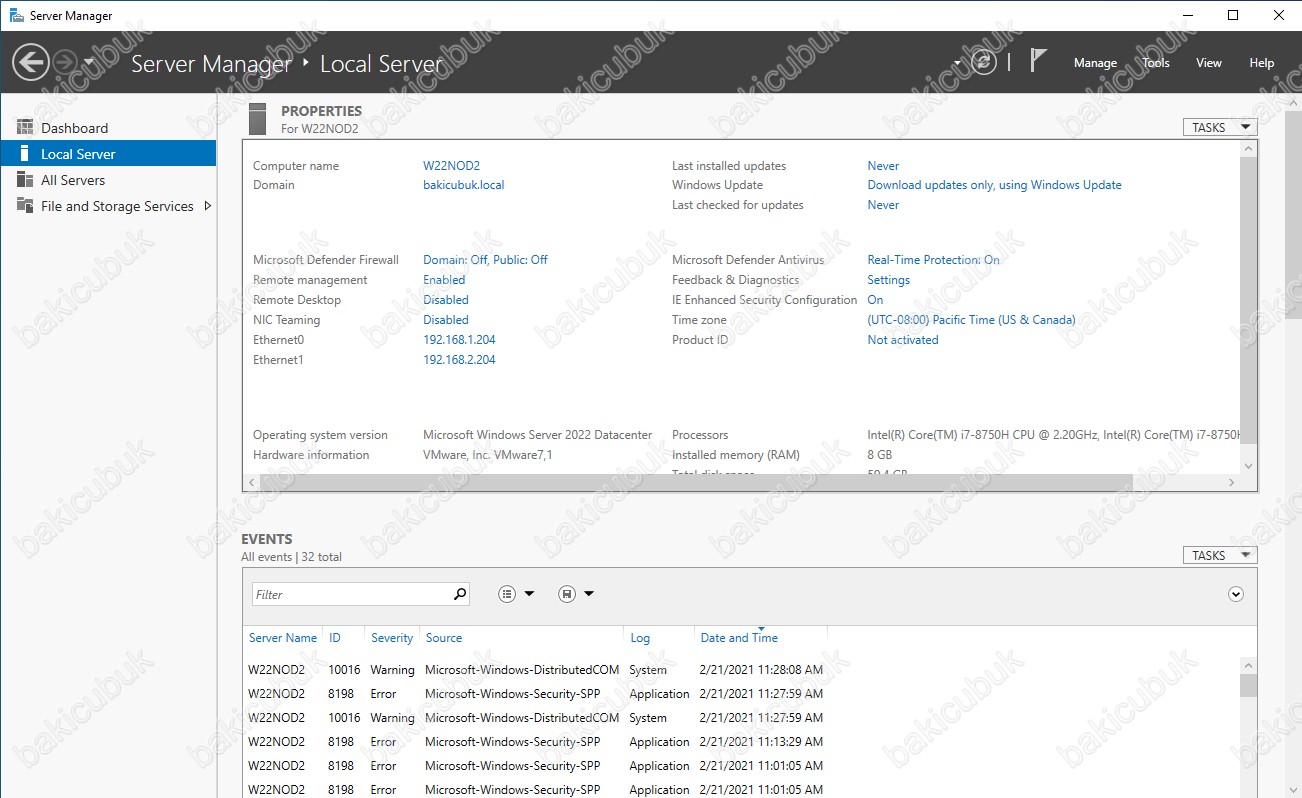
Task: Click Not activated Product ID link
Action: coord(902,340)
